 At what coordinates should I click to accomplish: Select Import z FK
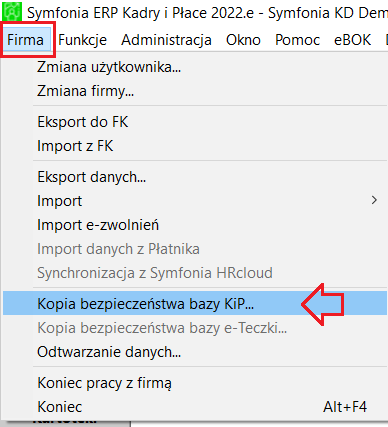tap(195, 146)
